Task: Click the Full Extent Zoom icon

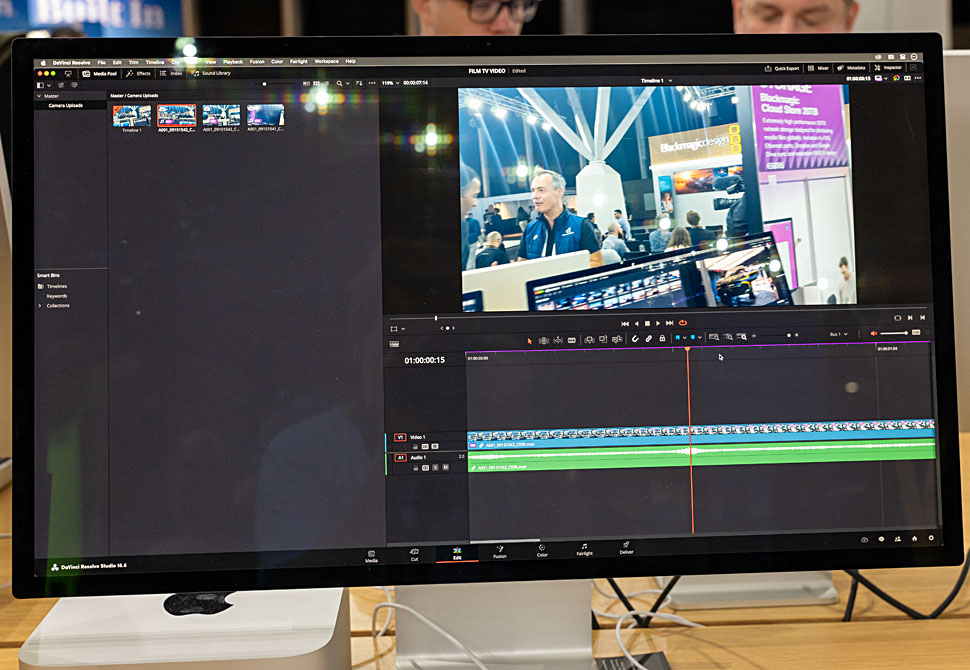Action: point(714,337)
